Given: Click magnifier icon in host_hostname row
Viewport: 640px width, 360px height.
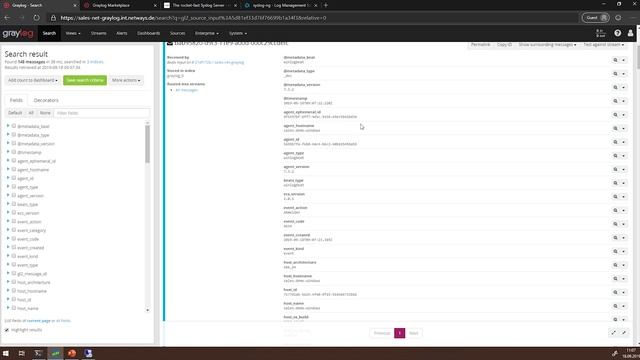Looking at the screenshot, I should click(615, 279).
